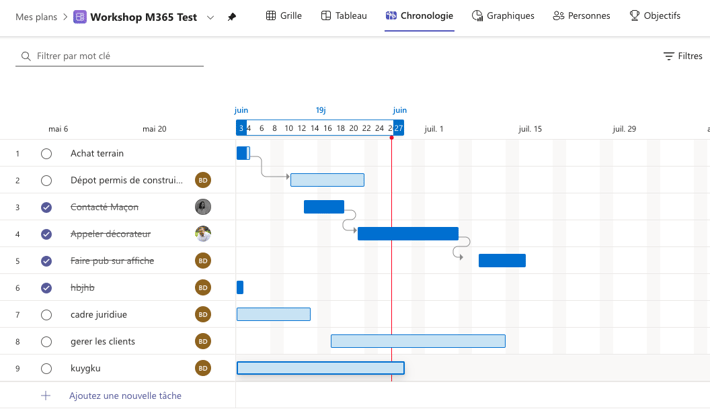Click the Workshop M365 Test plan icon
The image size is (710, 415).
(x=80, y=17)
